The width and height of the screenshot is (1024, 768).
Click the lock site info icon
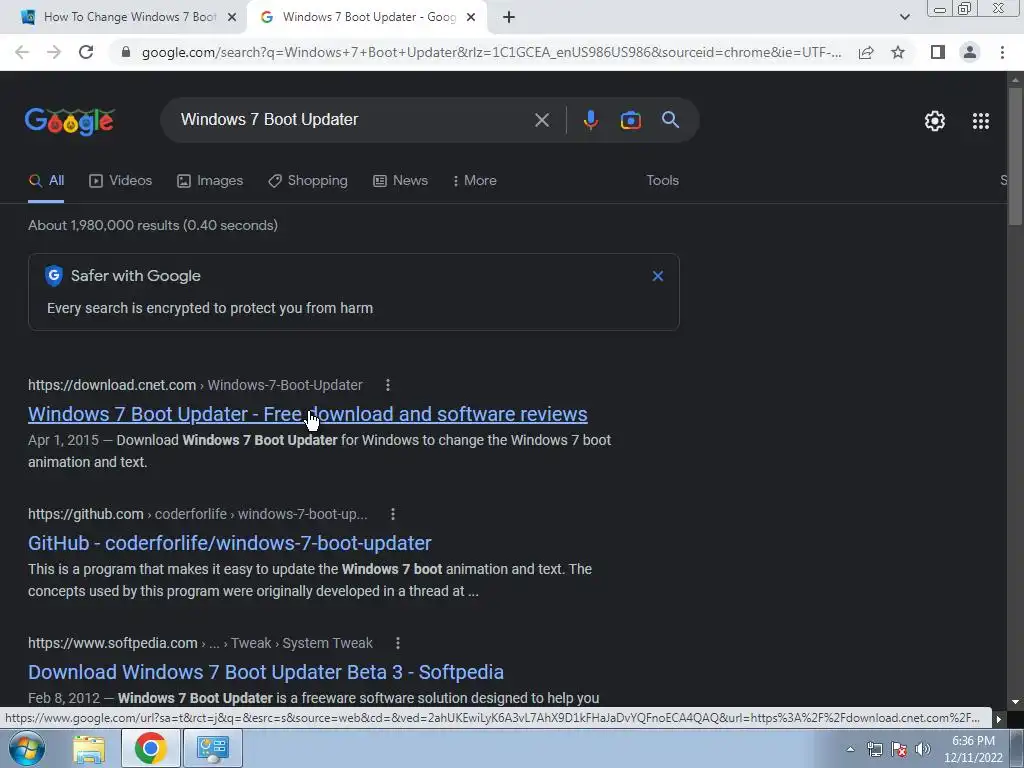[126, 52]
